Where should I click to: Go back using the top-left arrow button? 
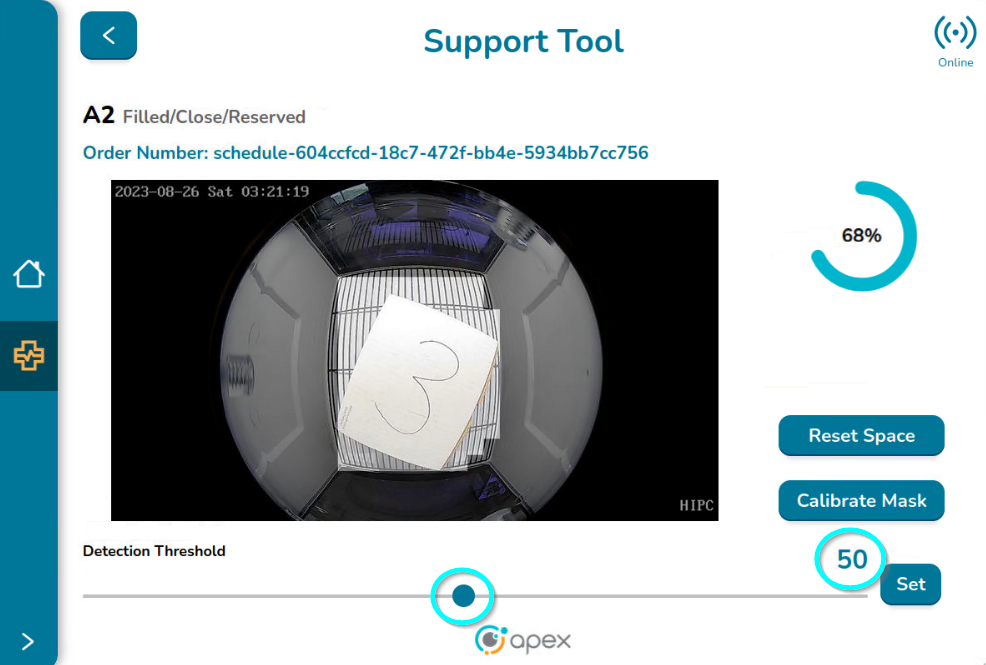108,36
